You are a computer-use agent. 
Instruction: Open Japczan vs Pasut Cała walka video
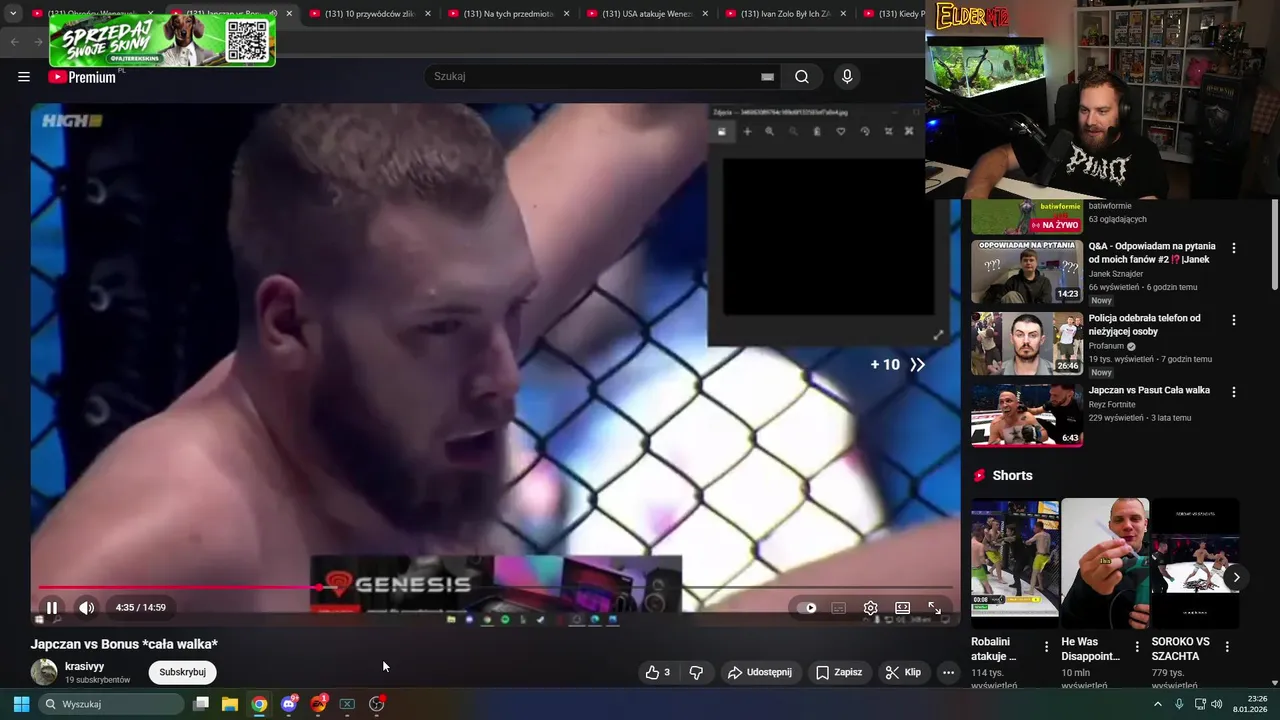(x=1150, y=390)
